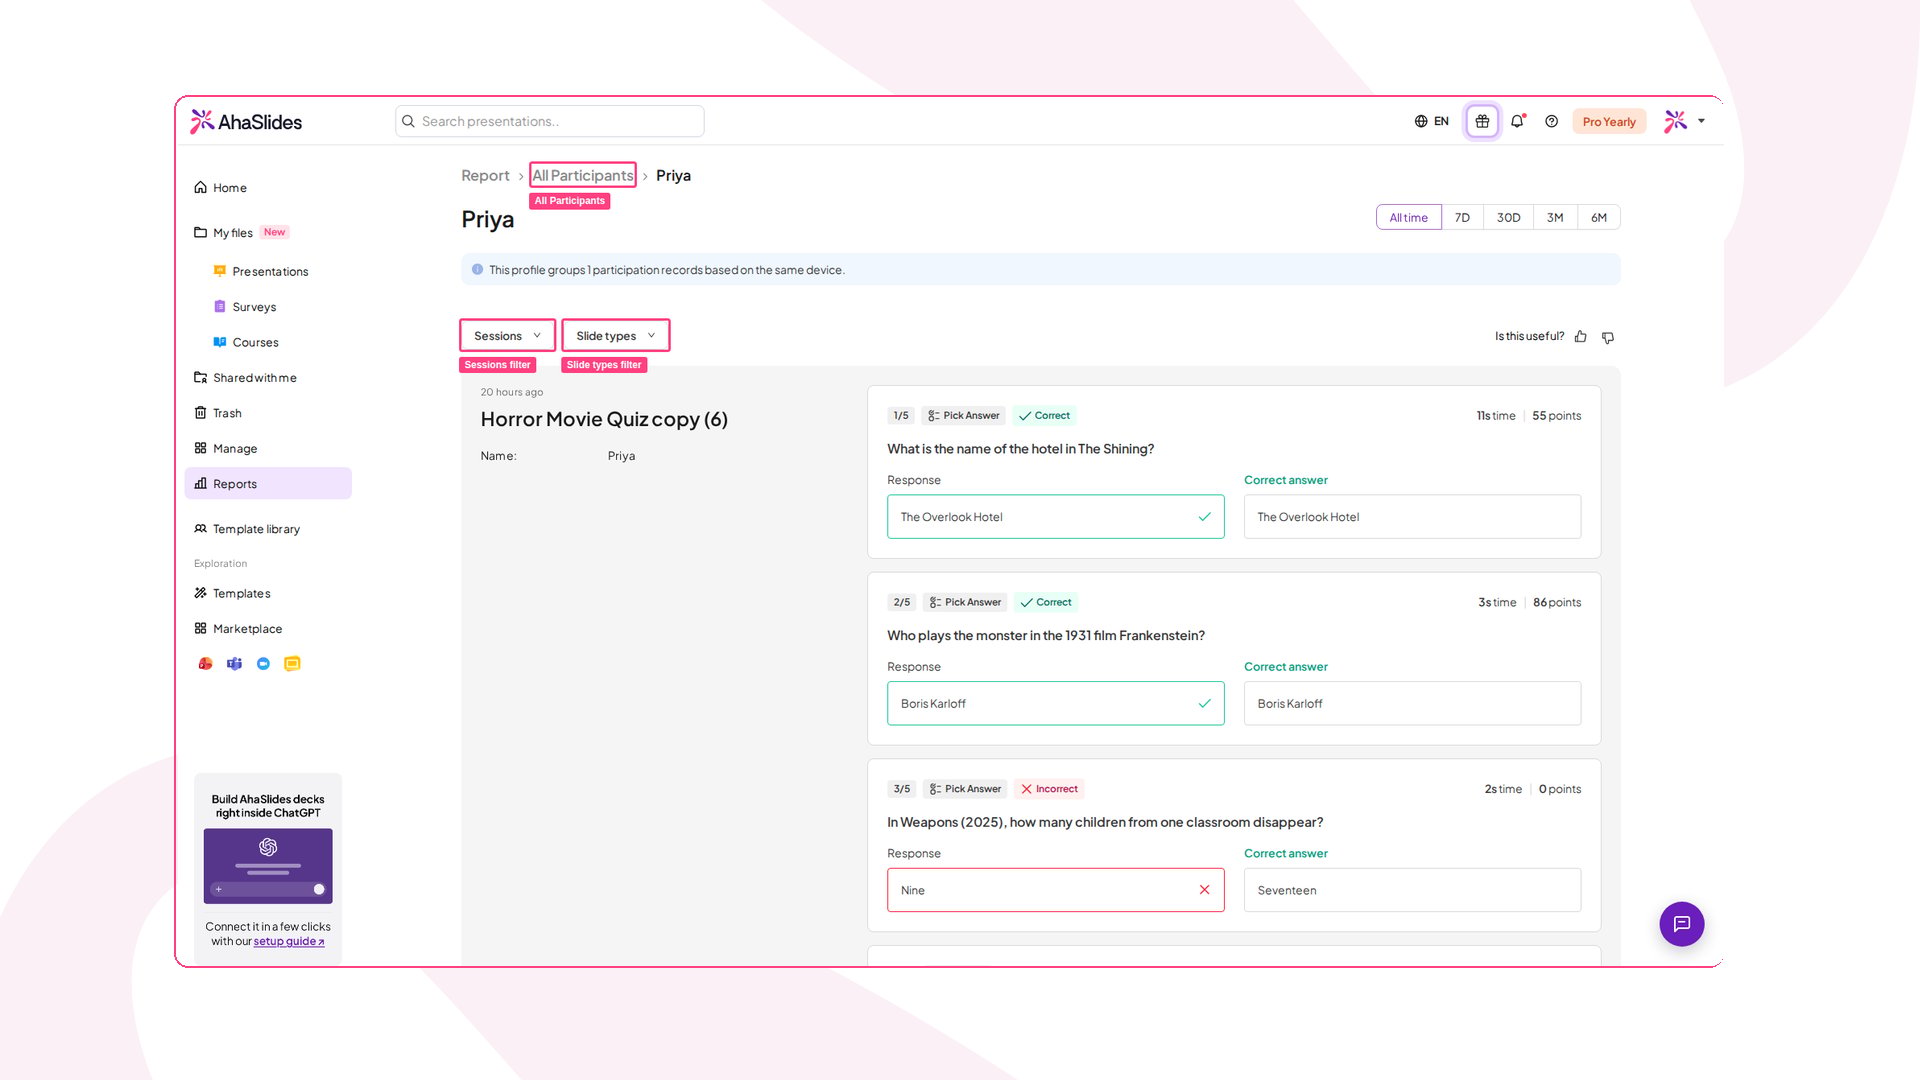1920x1080 pixels.
Task: Select the All time range
Action: [x=1408, y=218]
